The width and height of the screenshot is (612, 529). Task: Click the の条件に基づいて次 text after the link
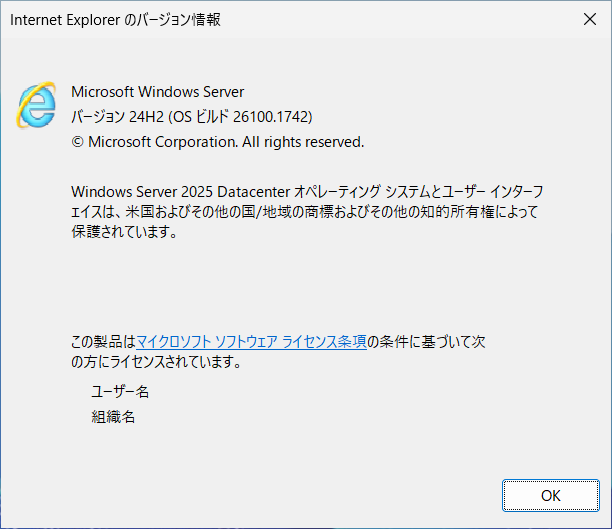point(426,342)
